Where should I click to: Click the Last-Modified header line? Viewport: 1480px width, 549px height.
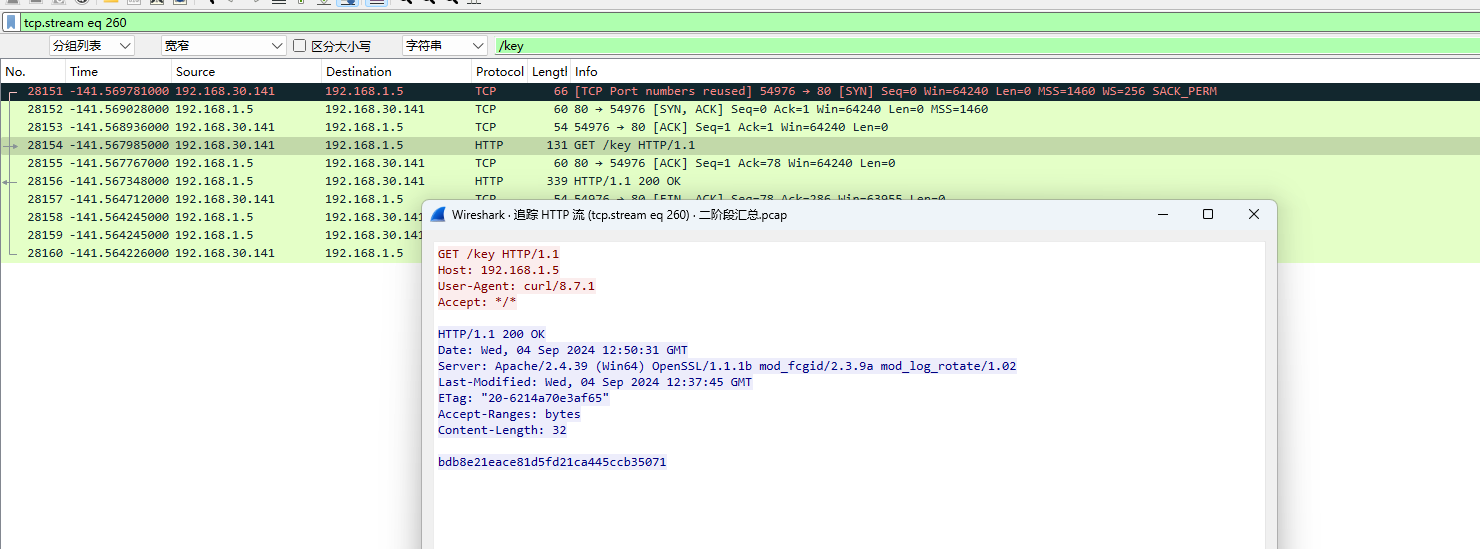pos(595,382)
